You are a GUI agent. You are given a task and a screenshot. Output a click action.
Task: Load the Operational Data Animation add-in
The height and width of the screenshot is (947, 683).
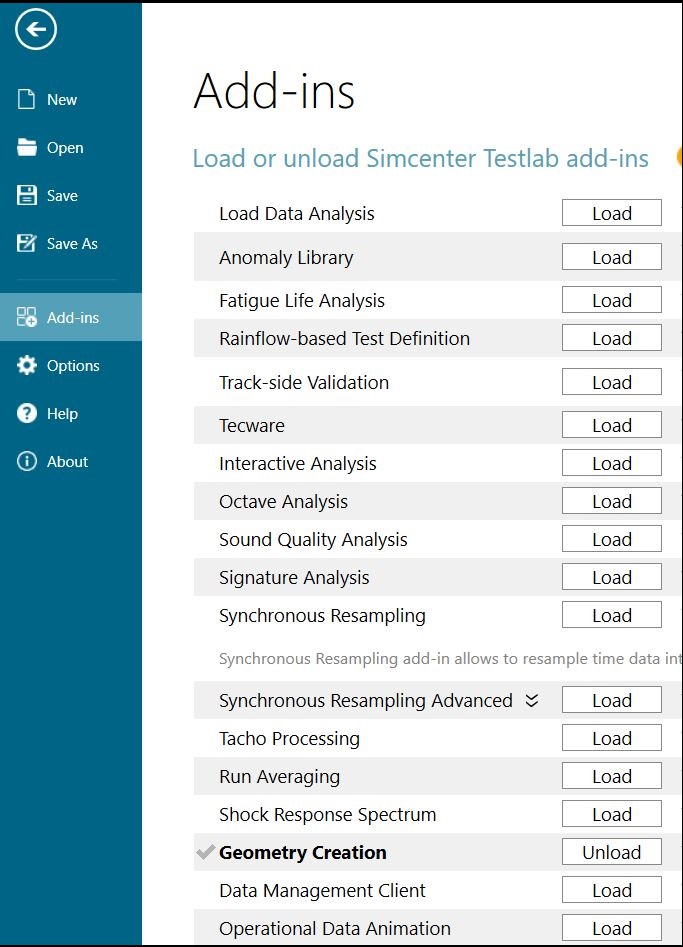(x=611, y=929)
